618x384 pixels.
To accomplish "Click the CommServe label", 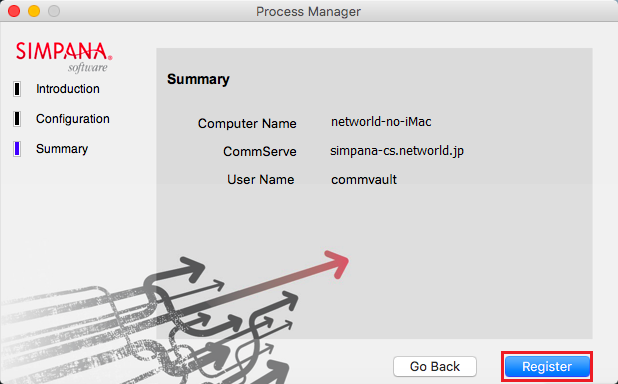I will click(260, 152).
